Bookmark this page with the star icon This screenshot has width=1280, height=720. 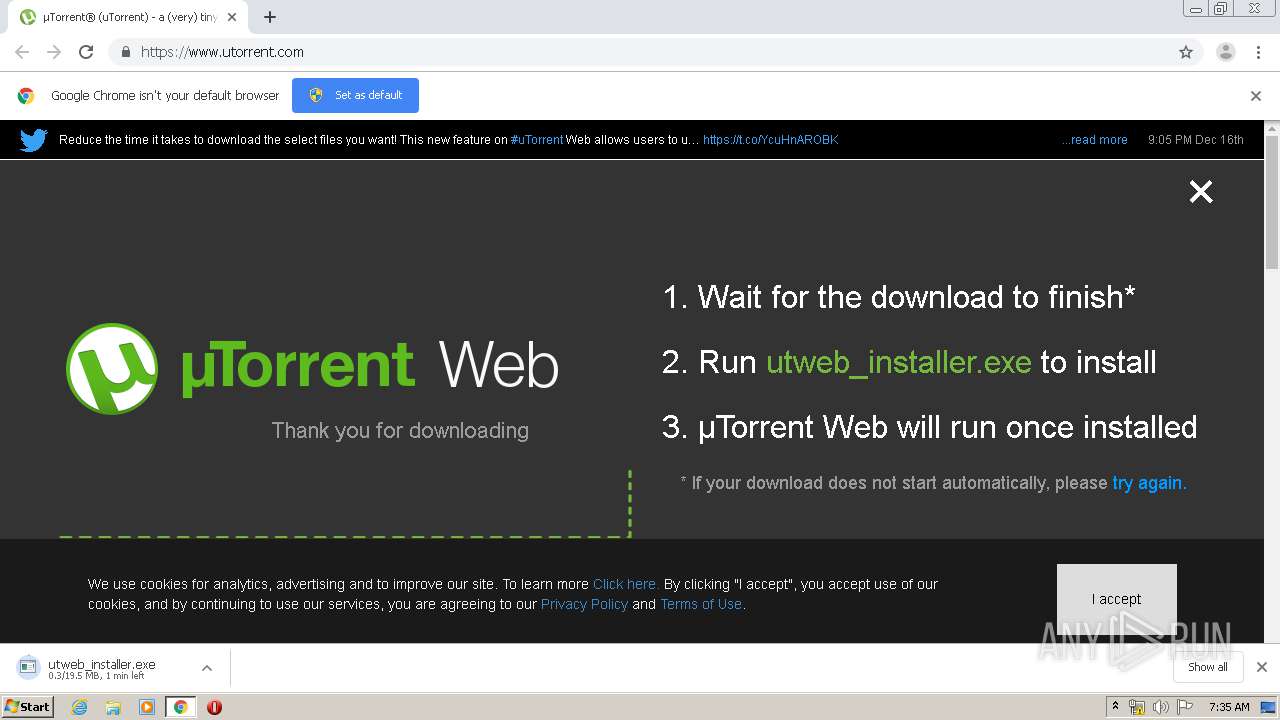(x=1186, y=52)
